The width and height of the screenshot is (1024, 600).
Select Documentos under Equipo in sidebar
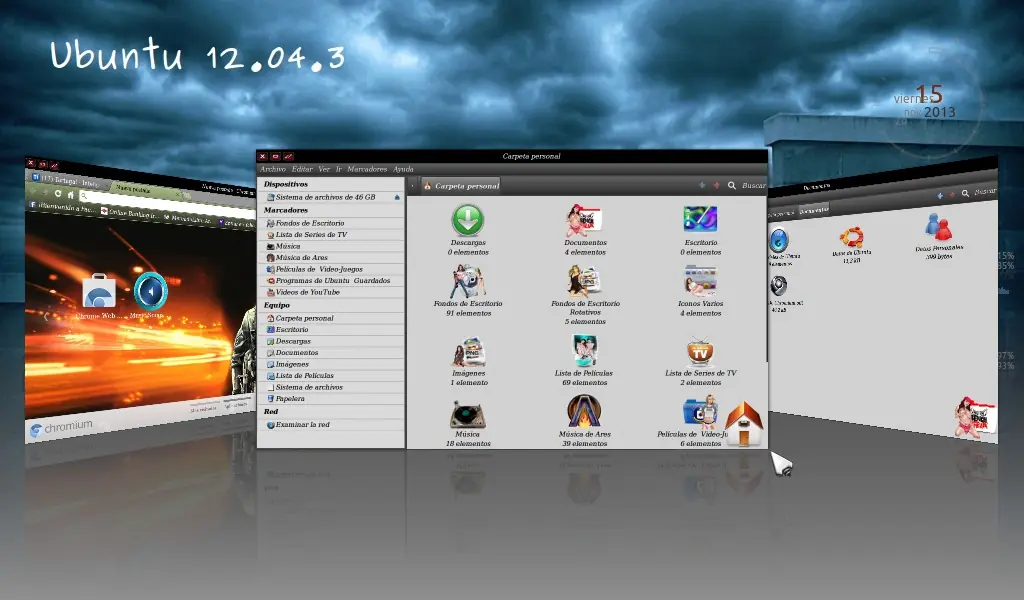[x=330, y=353]
